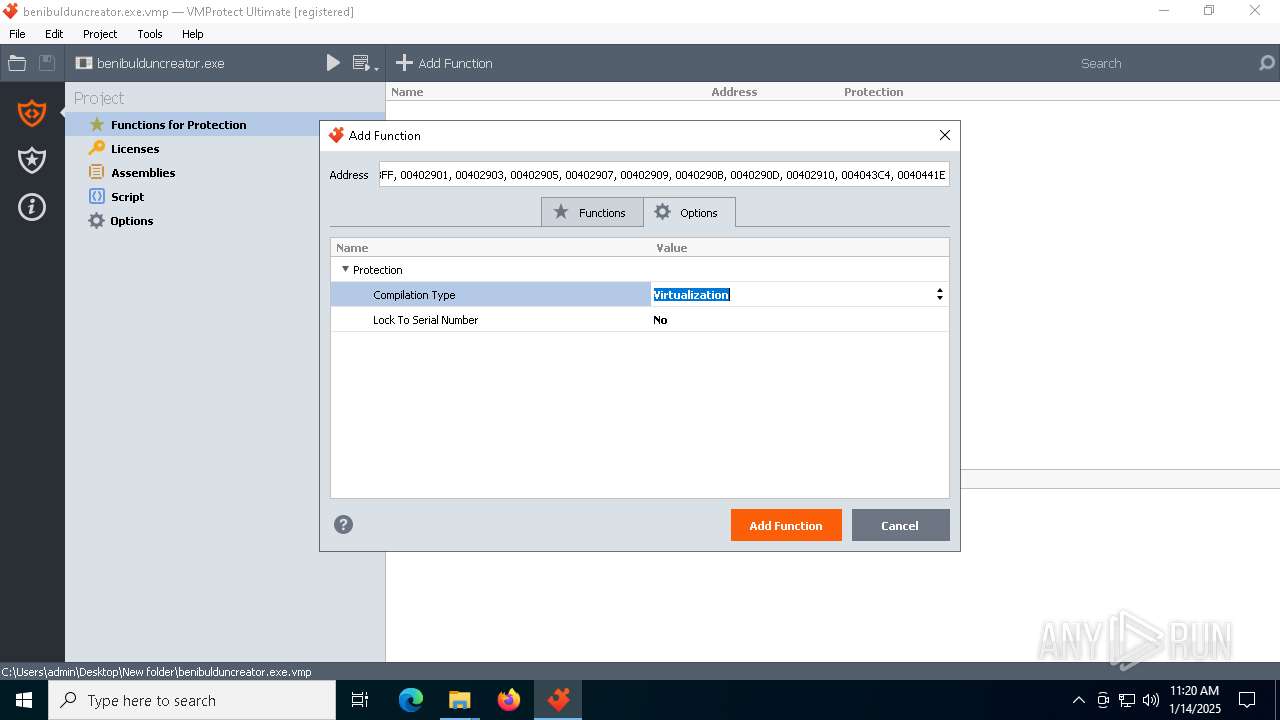This screenshot has width=1280, height=720.
Task: Click the Add Function plus toolbar item
Action: (x=444, y=63)
